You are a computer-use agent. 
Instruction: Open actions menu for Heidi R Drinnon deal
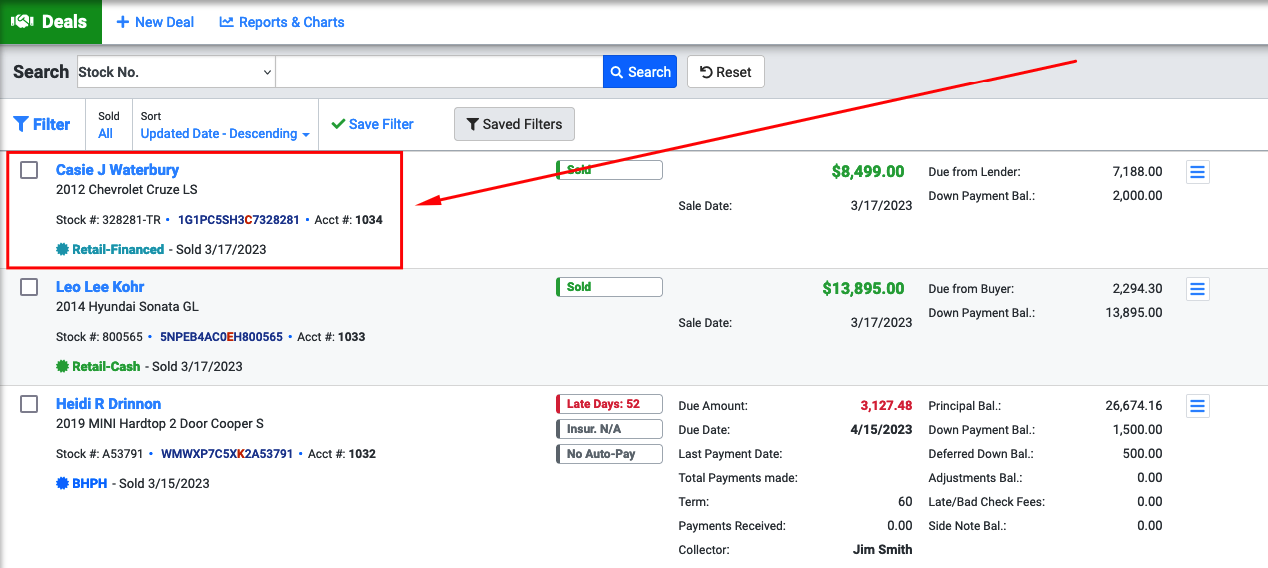[x=1198, y=406]
